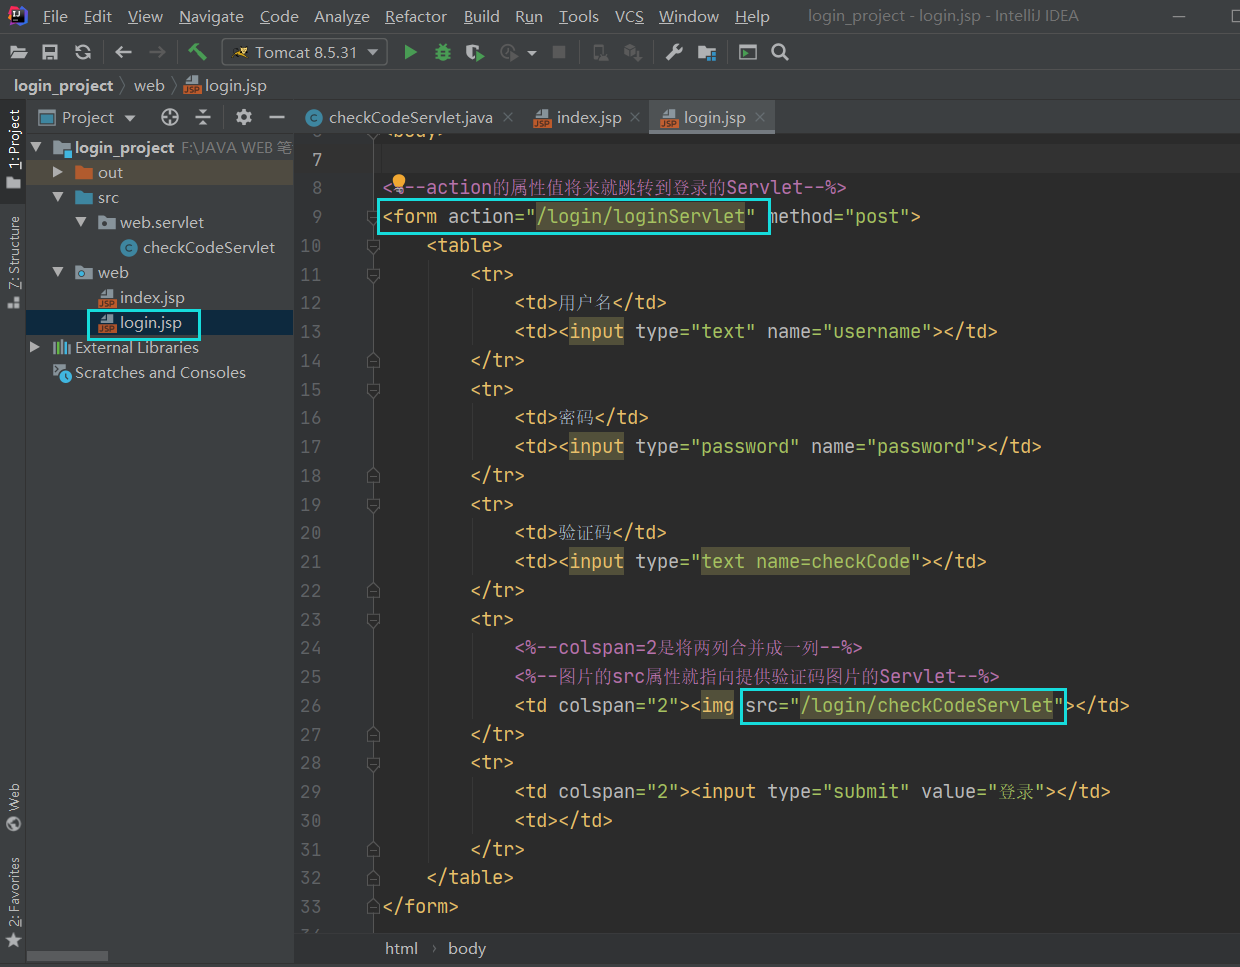Click the Save All icon

pyautogui.click(x=50, y=52)
